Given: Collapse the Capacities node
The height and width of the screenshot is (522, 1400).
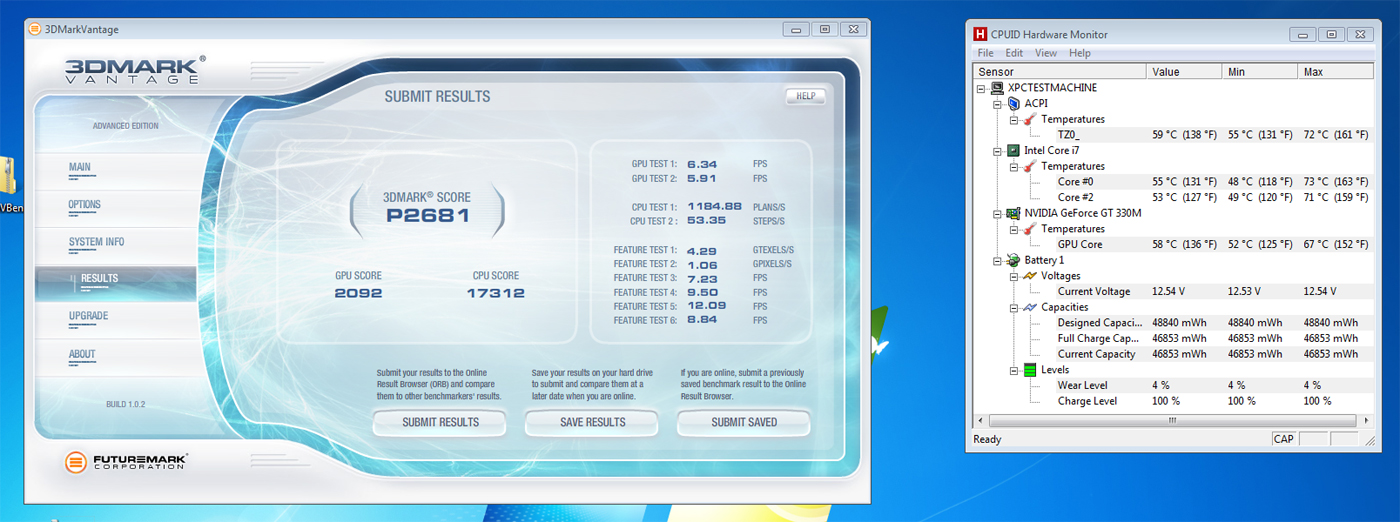Looking at the screenshot, I should (x=1014, y=307).
